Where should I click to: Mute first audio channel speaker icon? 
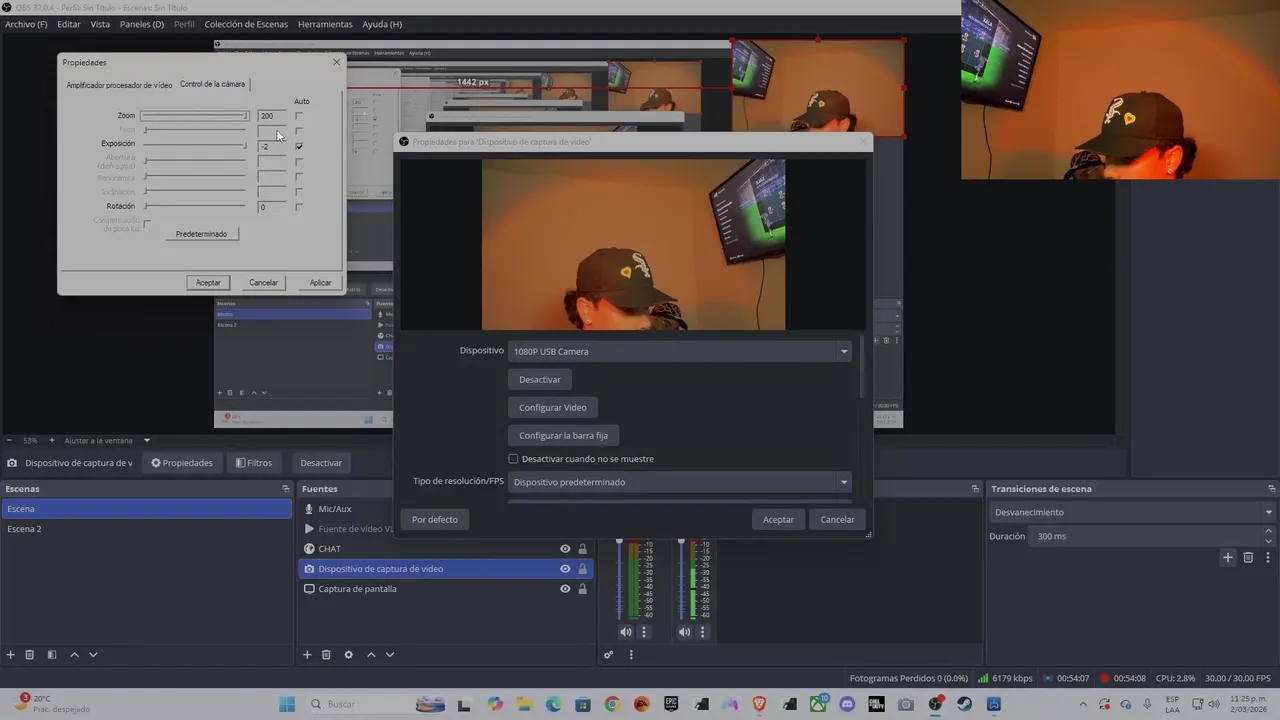tap(626, 632)
